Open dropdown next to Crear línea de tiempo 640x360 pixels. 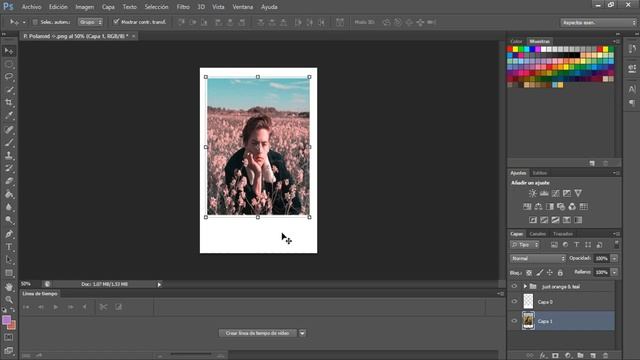coord(302,333)
